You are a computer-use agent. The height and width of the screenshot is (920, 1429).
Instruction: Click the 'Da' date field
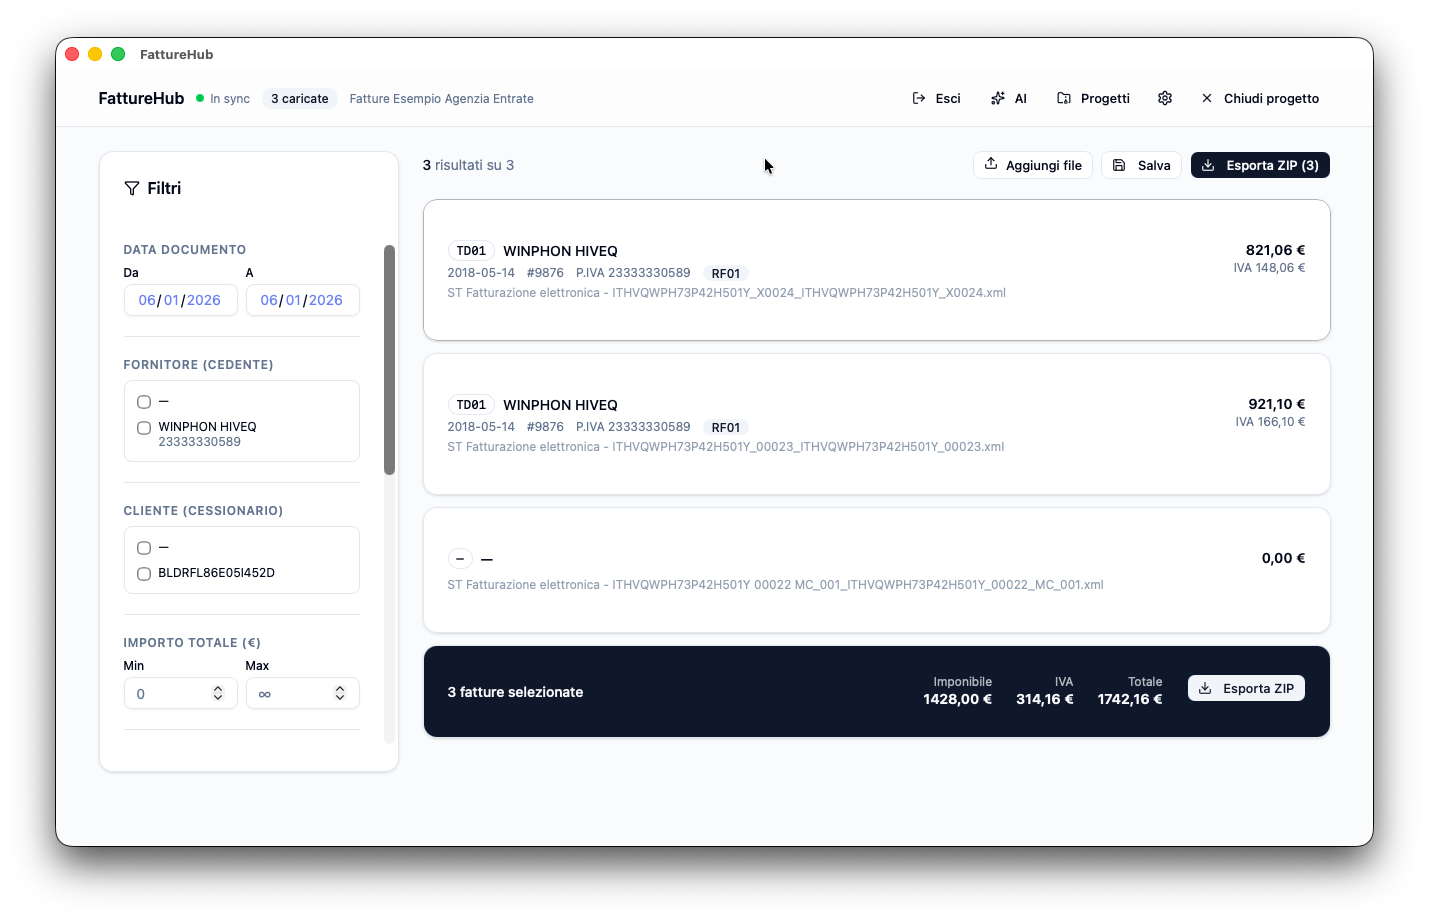click(x=180, y=300)
